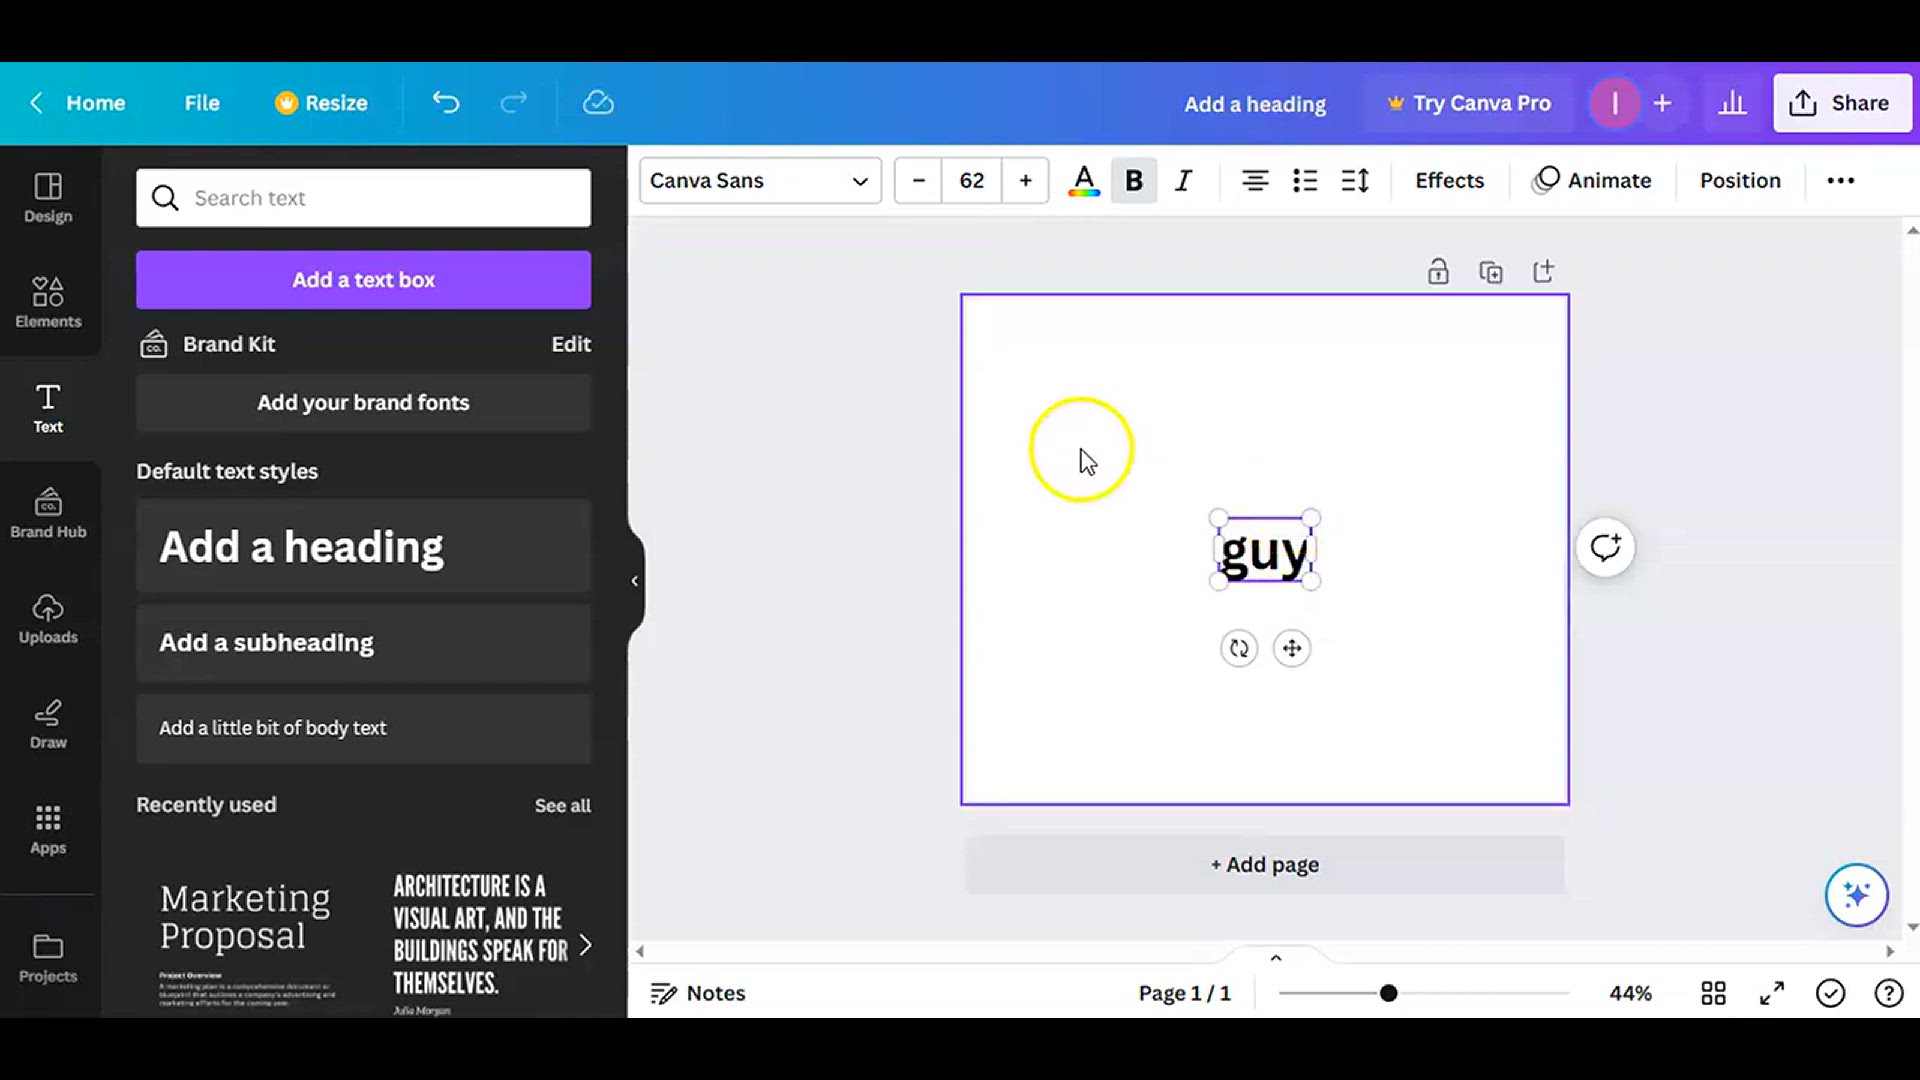This screenshot has width=1920, height=1080.
Task: Go back to Home
Action: click(77, 103)
